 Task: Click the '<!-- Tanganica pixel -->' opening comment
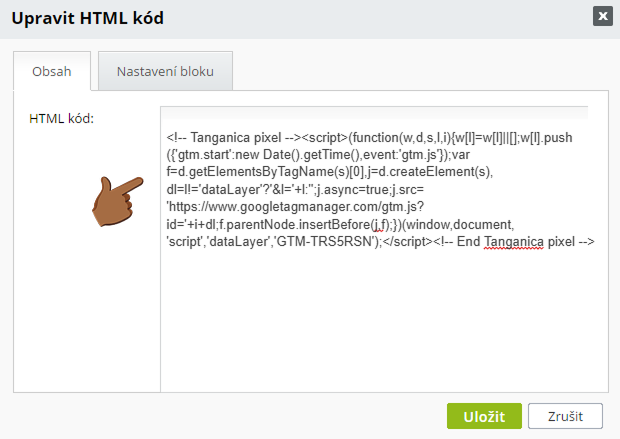[234, 138]
